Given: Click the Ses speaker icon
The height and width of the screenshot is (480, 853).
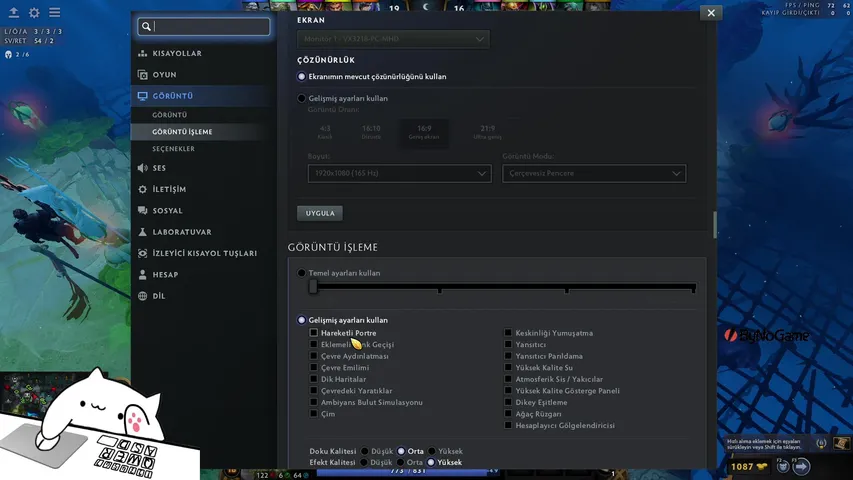Looking at the screenshot, I should point(143,168).
